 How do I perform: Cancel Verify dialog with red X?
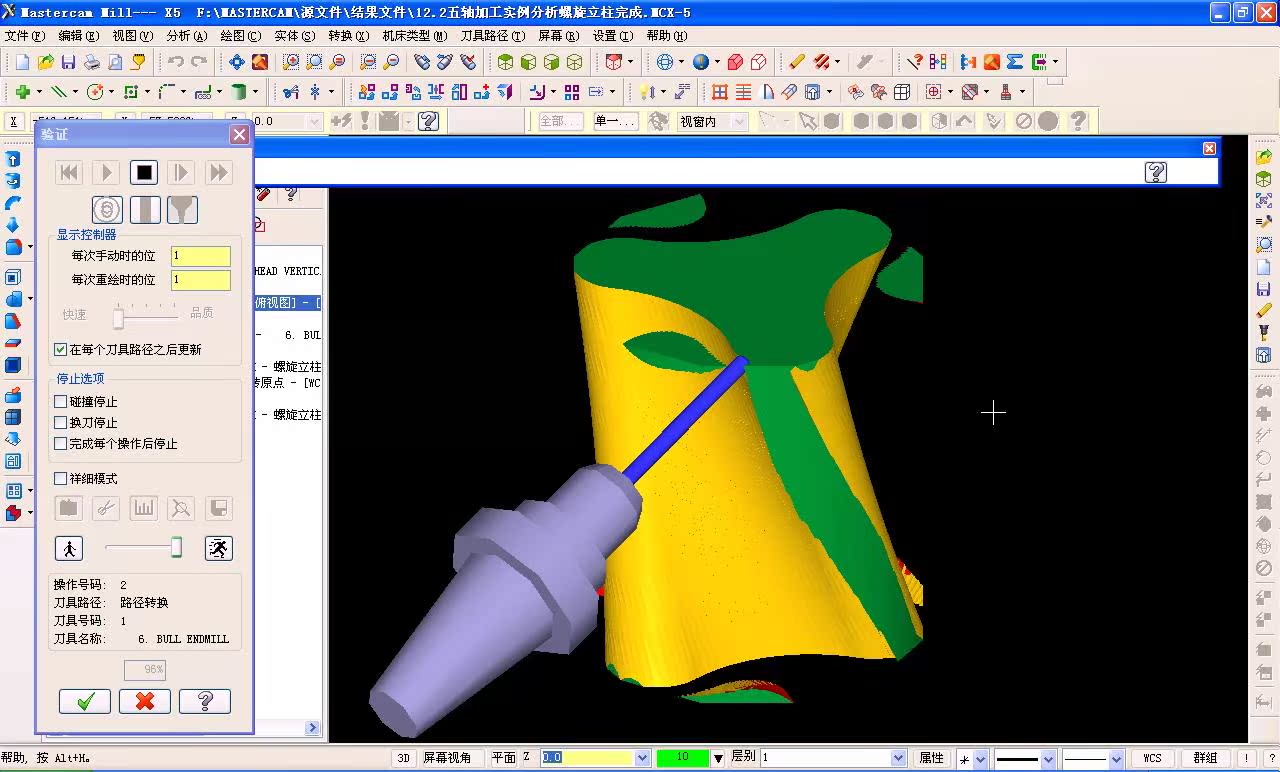pos(145,701)
